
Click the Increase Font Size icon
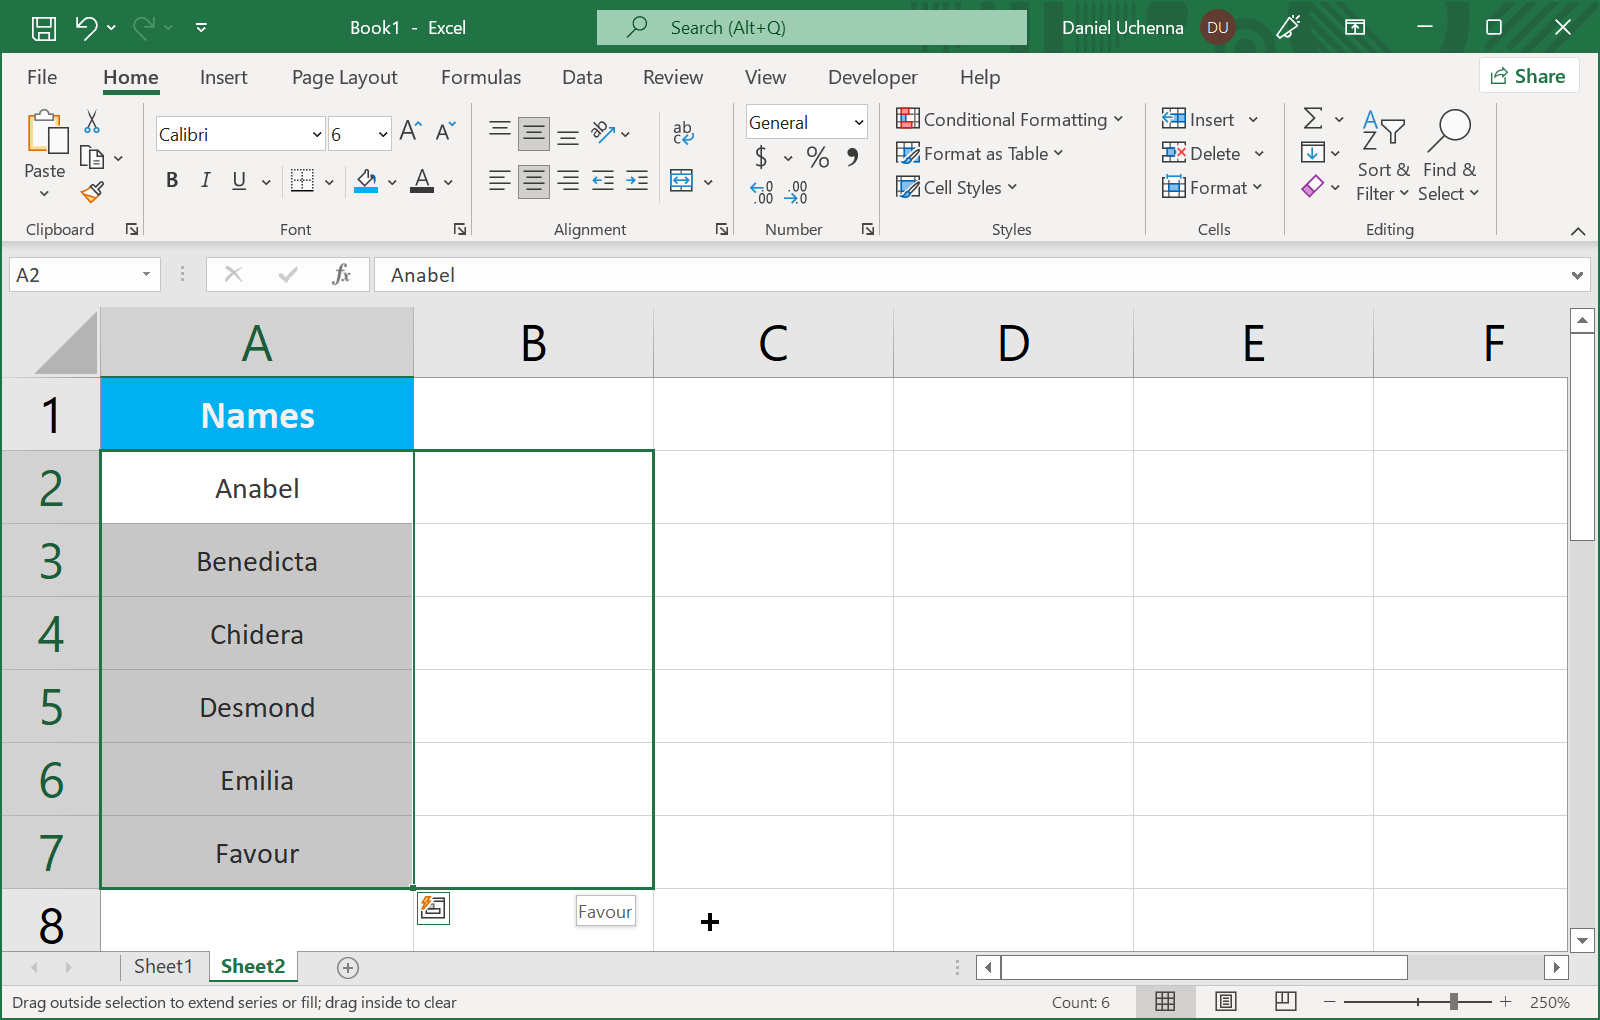[x=410, y=131]
